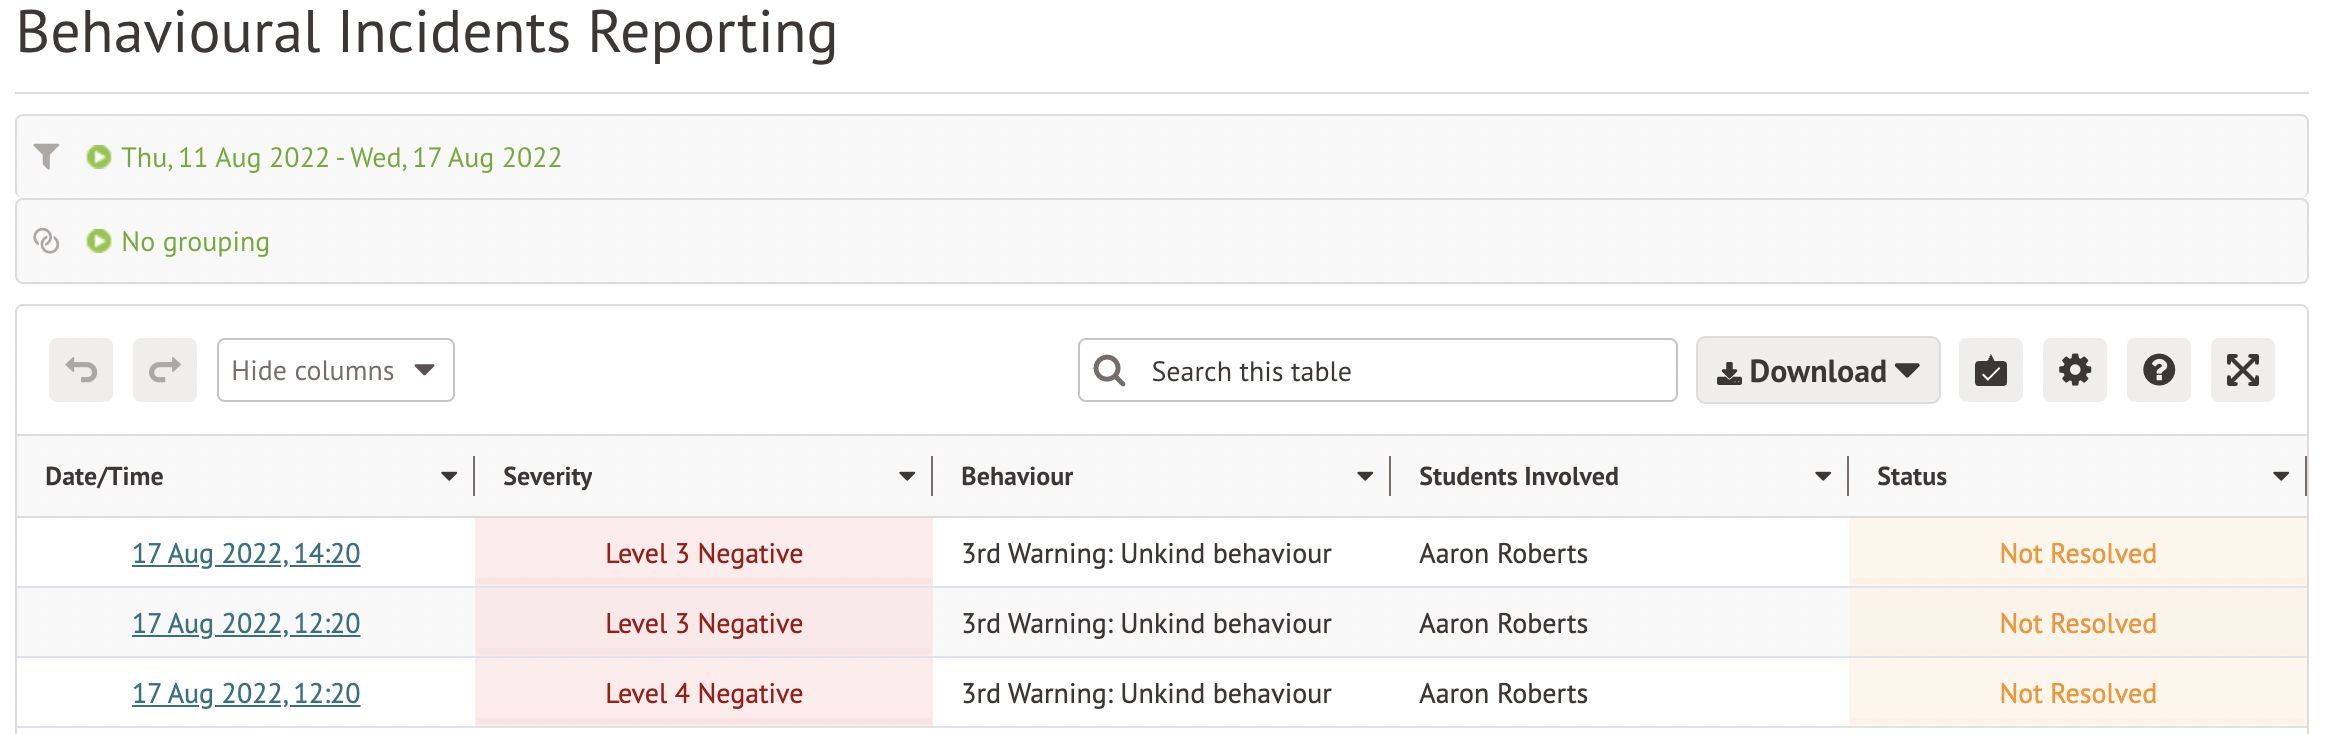Open Status column dropdown arrow
The width and height of the screenshot is (2326, 734).
coord(2281,477)
